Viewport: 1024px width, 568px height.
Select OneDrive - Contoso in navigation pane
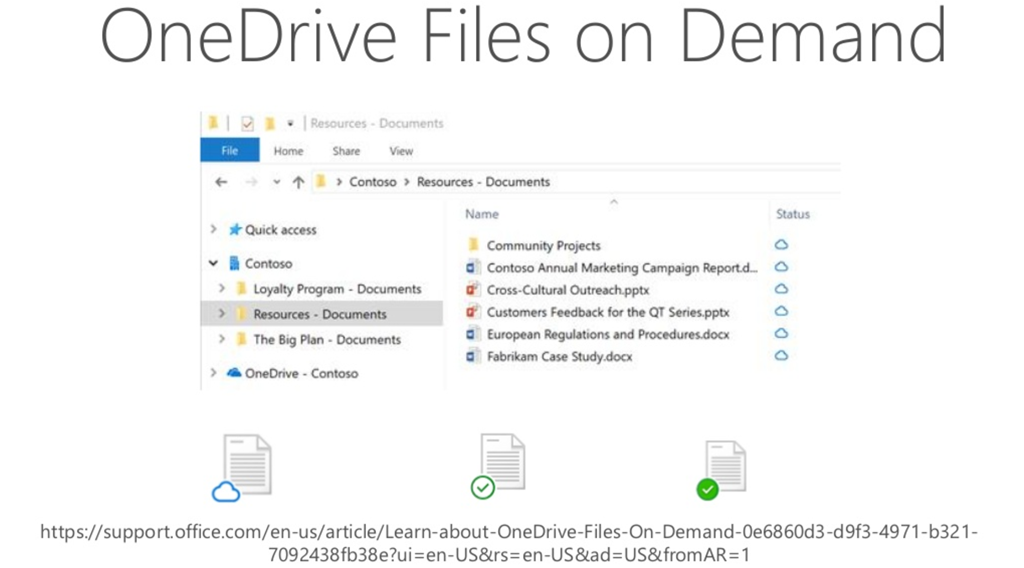tap(302, 373)
